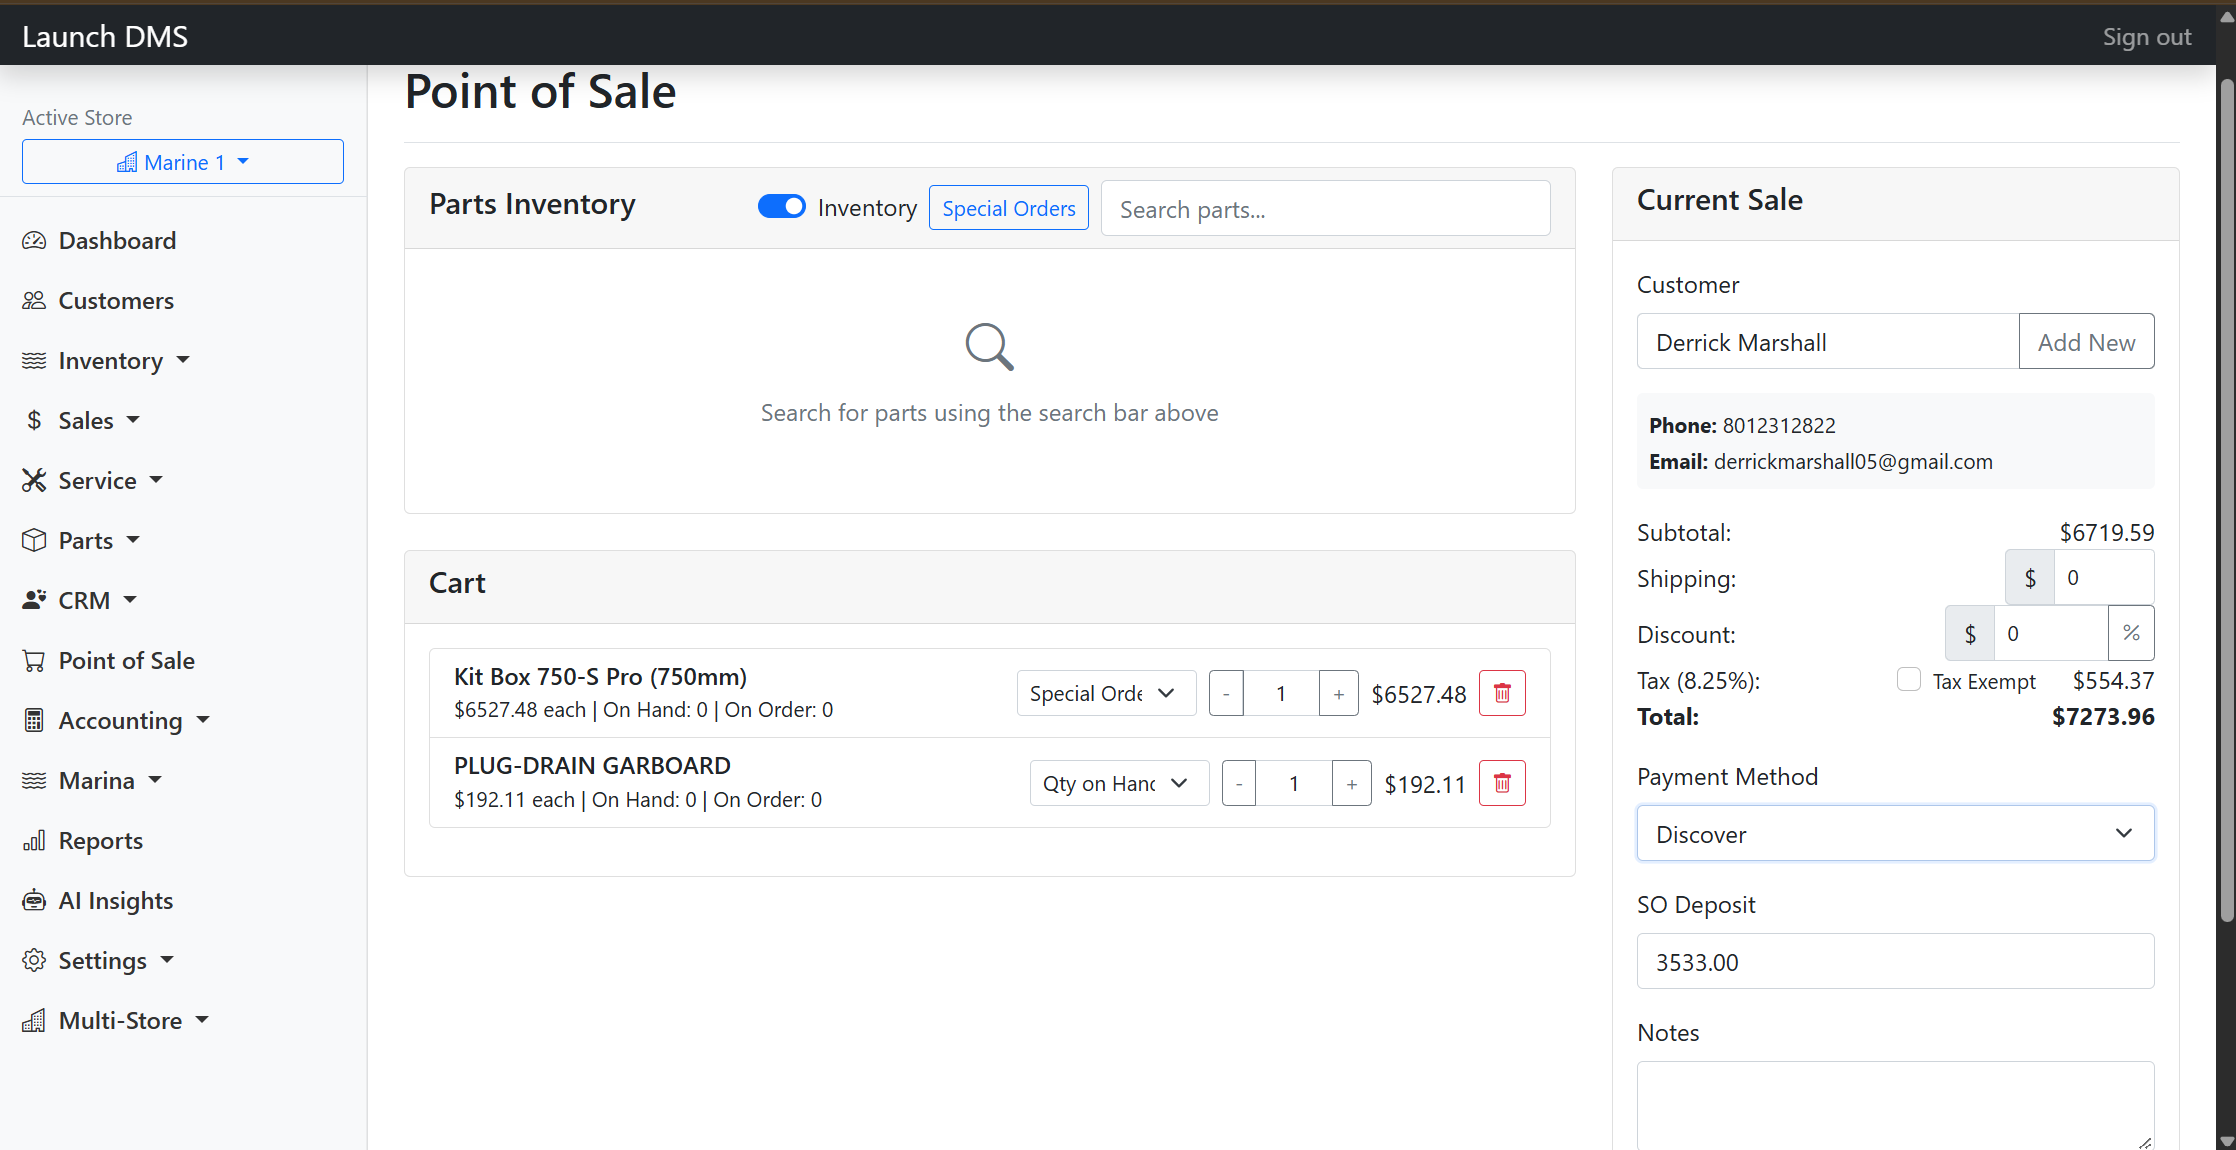Viewport: 2236px width, 1150px height.
Task: Click the Sign out link
Action: click(2146, 37)
